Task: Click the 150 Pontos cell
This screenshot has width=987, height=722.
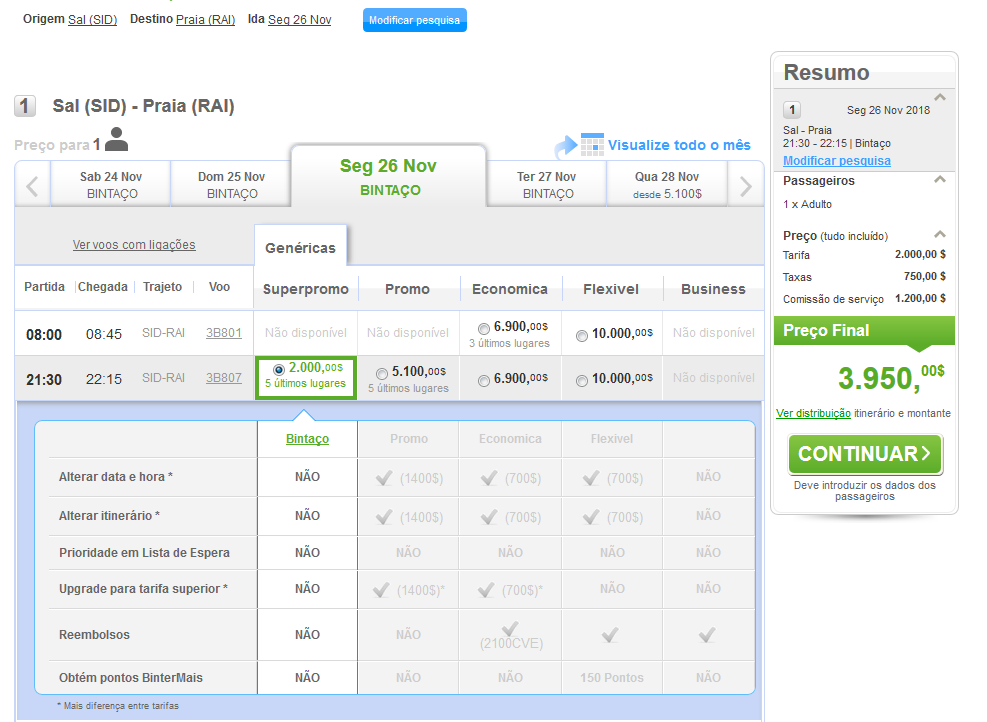Action: 612,677
